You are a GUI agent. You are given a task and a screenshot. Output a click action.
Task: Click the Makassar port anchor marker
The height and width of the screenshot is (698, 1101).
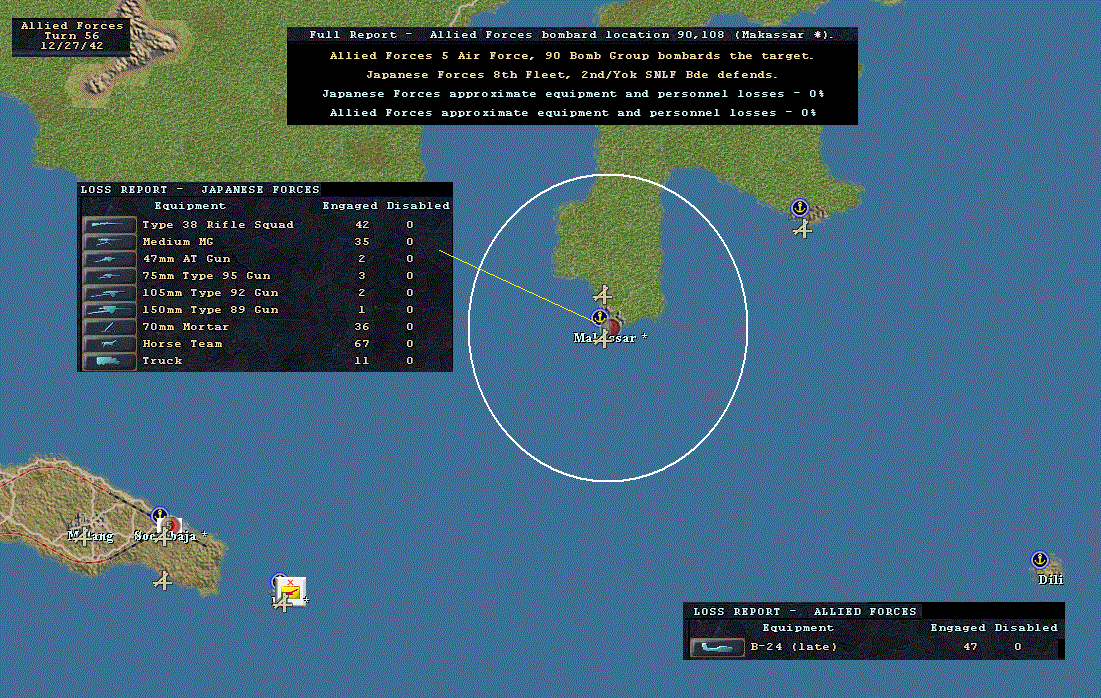click(x=599, y=317)
